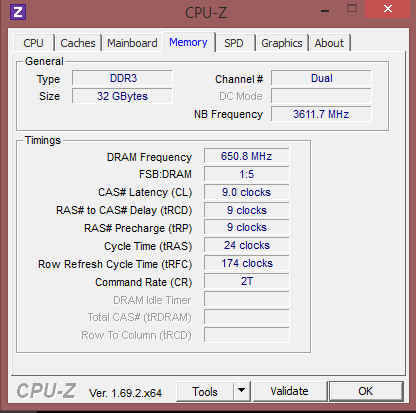Click the empty DRAM Idle Timer field
Viewport: 416px width, 413px height.
click(247, 300)
